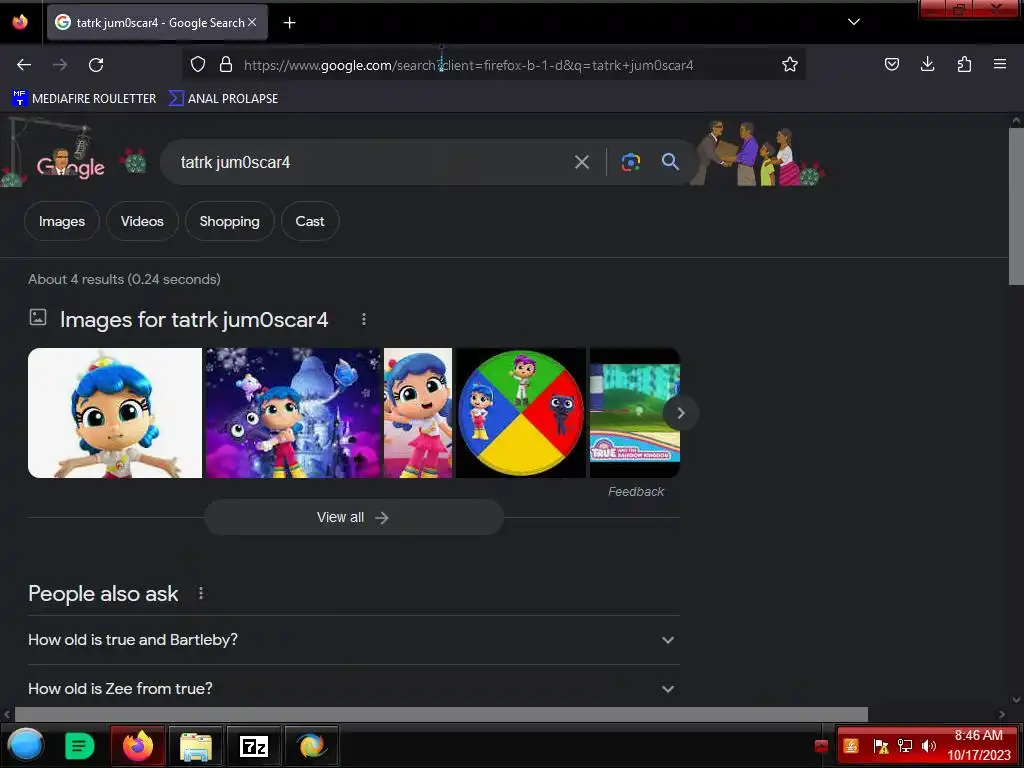1024x768 pixels.
Task: Open the Firefox downloads panel
Action: (927, 64)
